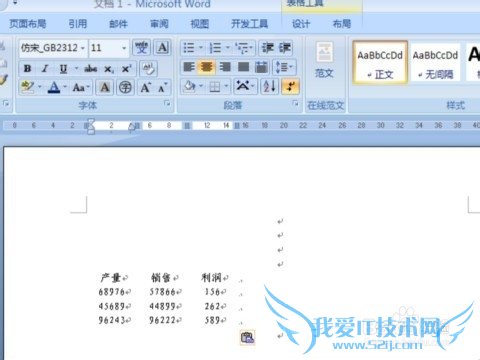Apply numbered list
Screen dimensions: 480x360
point(215,48)
